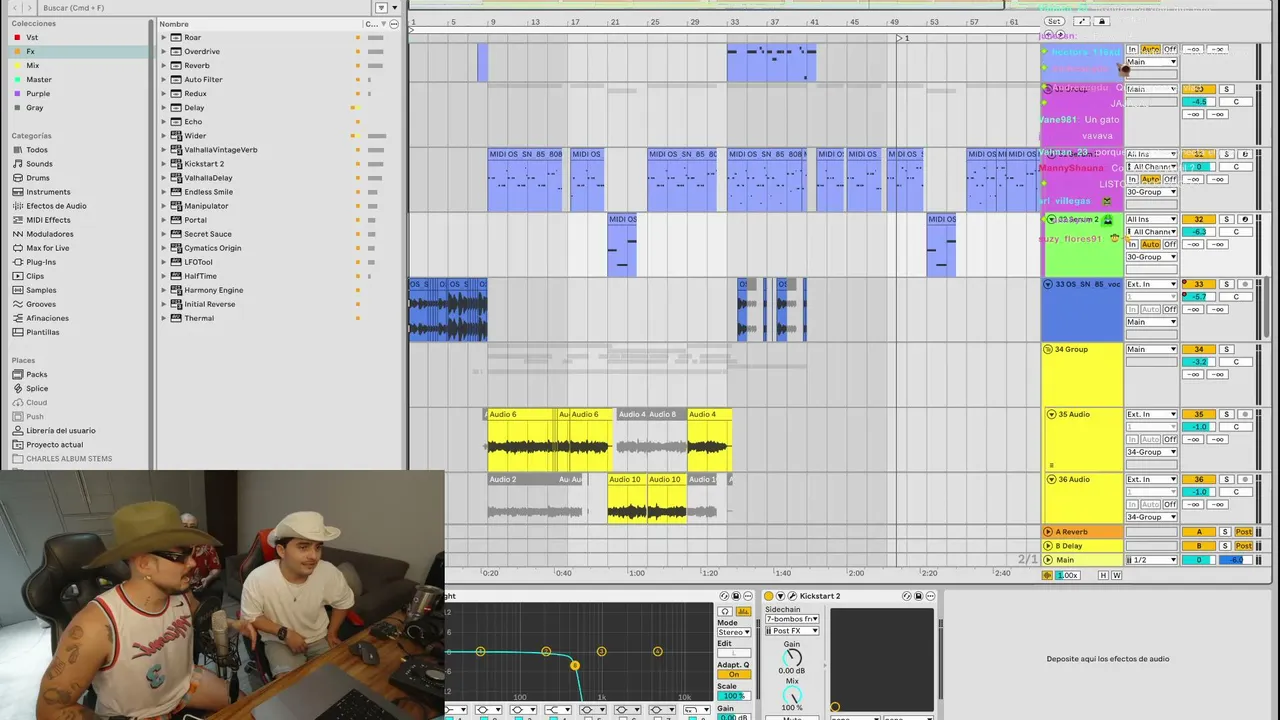This screenshot has width=1280, height=720.
Task: Toggle the Post button on A Reverb
Action: 1244,532
